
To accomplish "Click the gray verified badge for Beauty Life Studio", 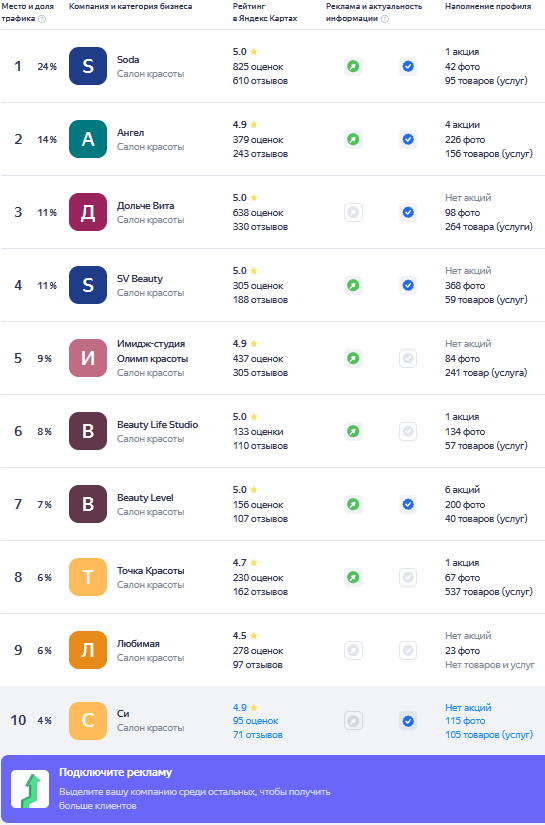I will pyautogui.click(x=408, y=431).
